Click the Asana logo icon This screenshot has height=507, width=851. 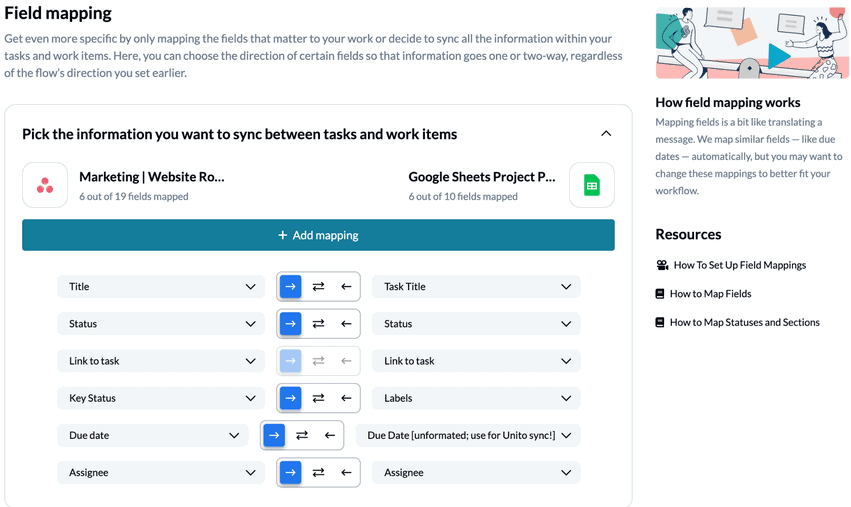pyautogui.click(x=45, y=185)
